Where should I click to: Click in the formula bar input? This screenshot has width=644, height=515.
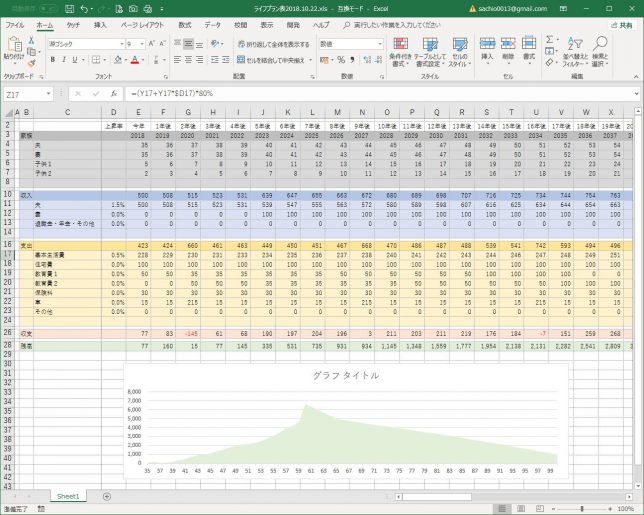click(x=378, y=94)
